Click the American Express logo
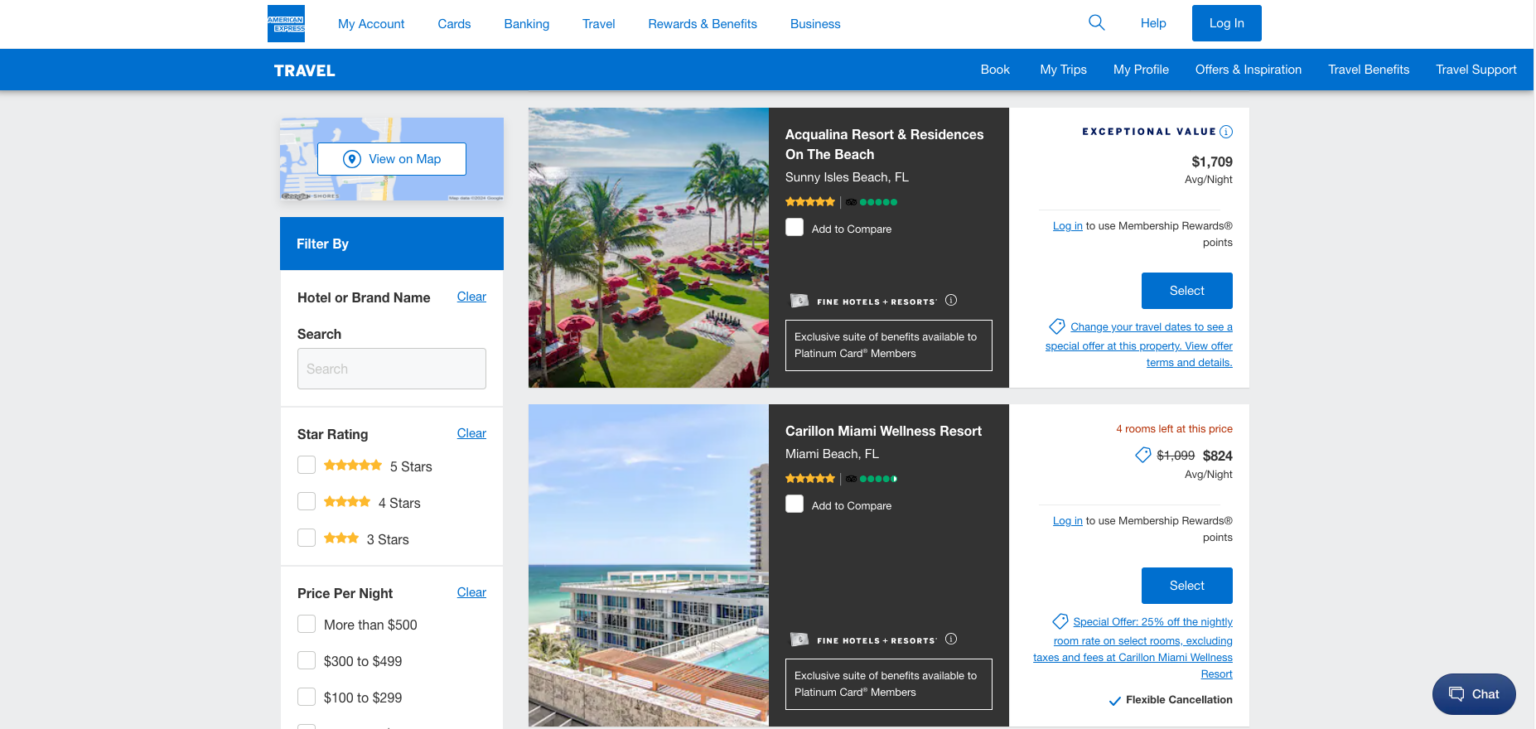Viewport: 1536px width, 729px height. [x=286, y=24]
